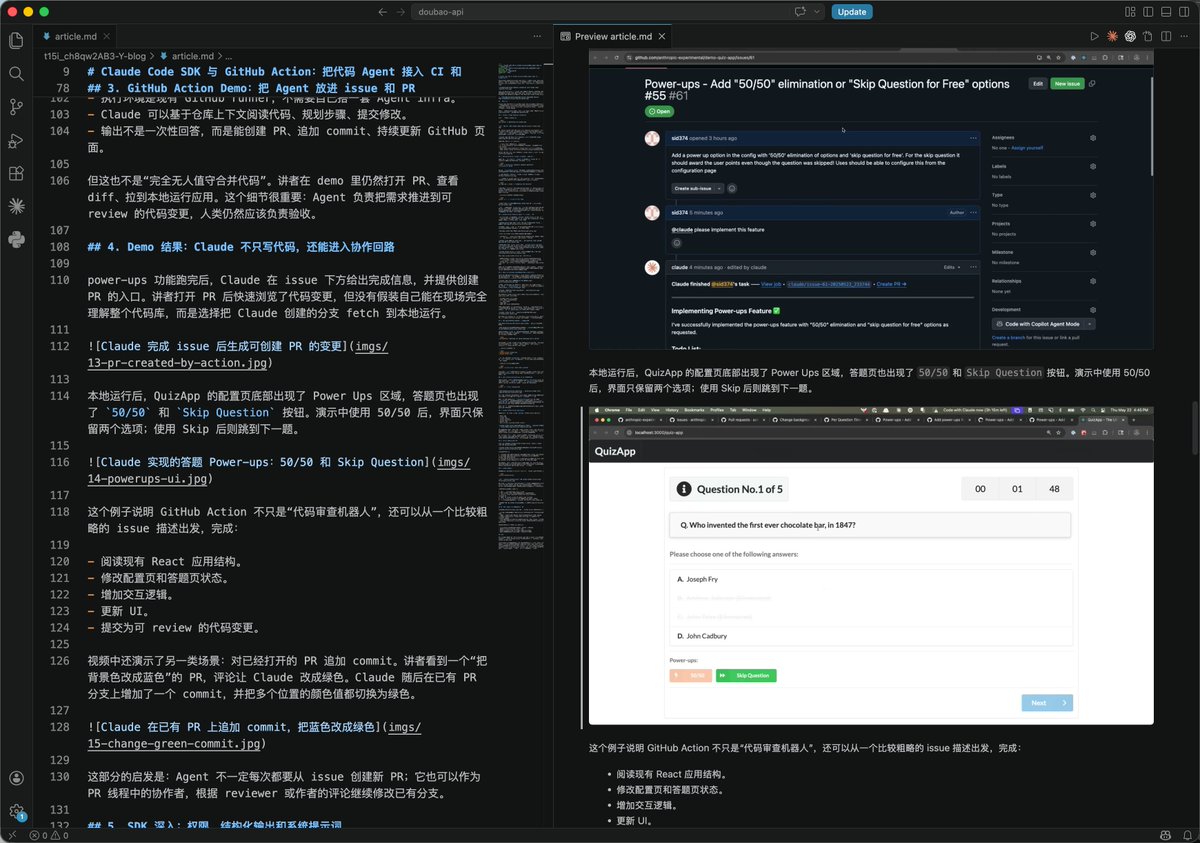
Task: Open the editor More Actions ellipsis menu
Action: [x=1185, y=36]
